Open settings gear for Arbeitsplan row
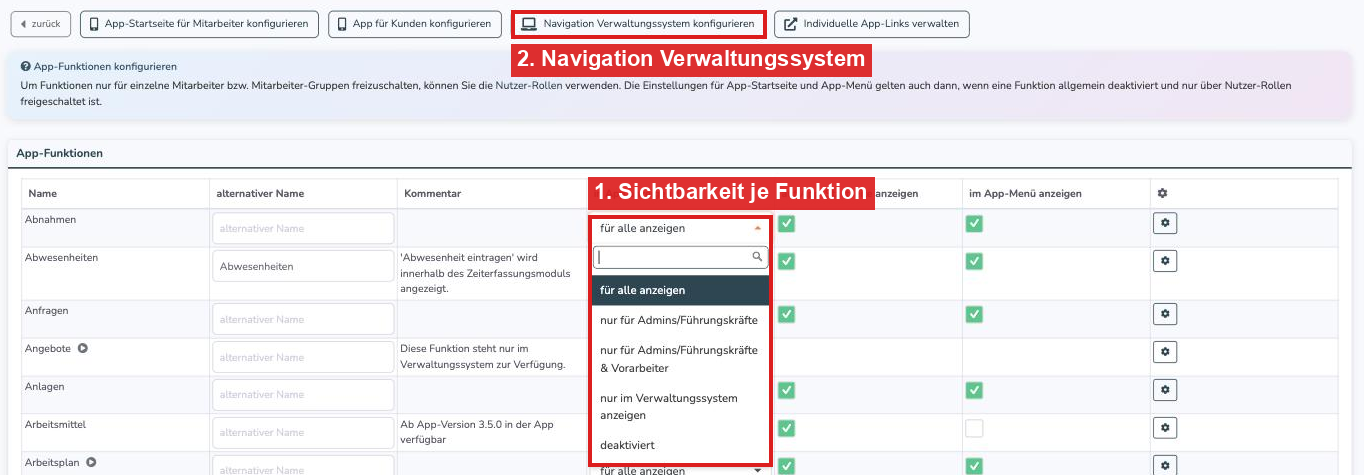 click(1164, 465)
